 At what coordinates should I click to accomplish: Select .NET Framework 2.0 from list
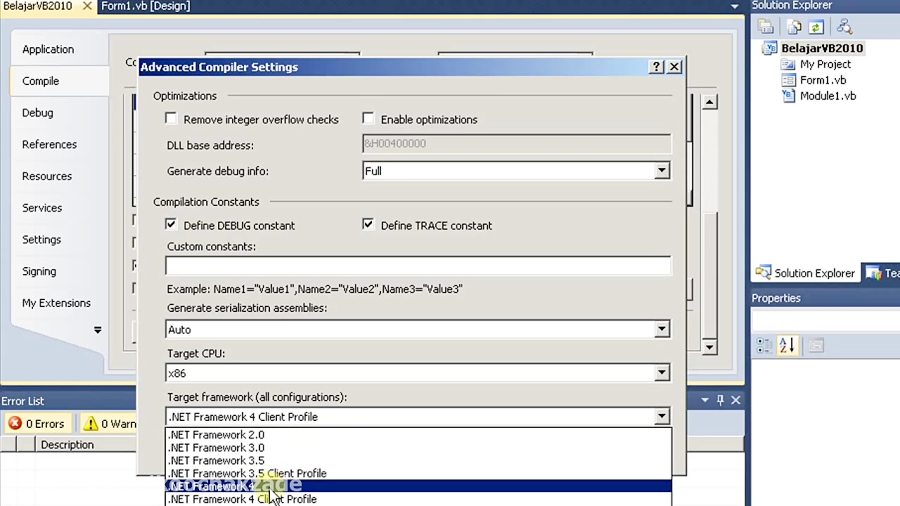tap(418, 435)
